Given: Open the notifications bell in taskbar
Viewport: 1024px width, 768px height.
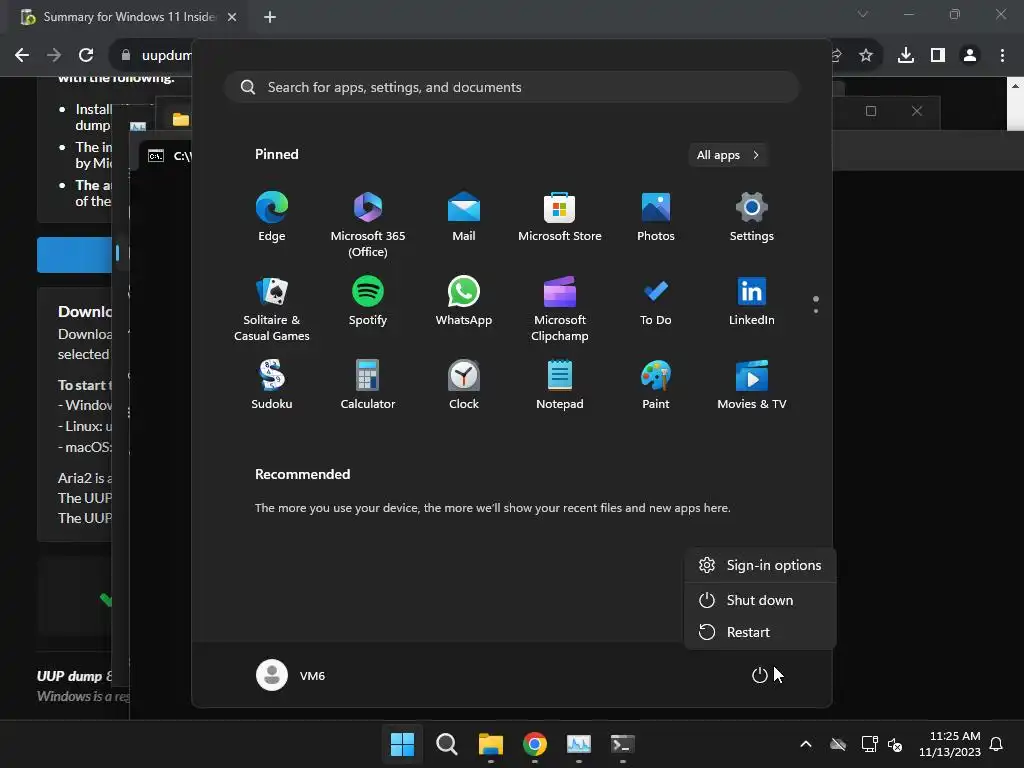Looking at the screenshot, I should click(x=997, y=744).
